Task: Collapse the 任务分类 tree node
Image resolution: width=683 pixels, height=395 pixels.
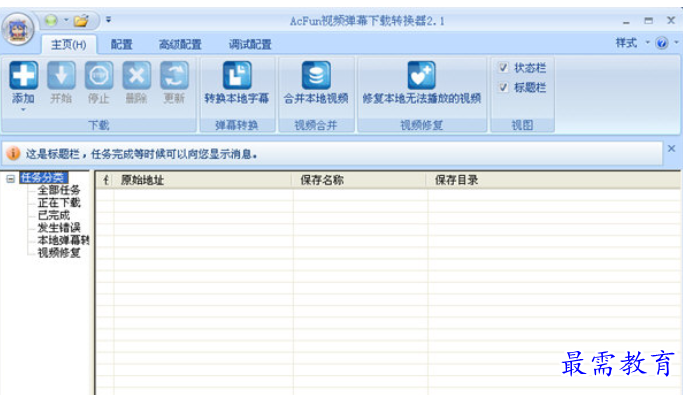Action: click(10, 179)
